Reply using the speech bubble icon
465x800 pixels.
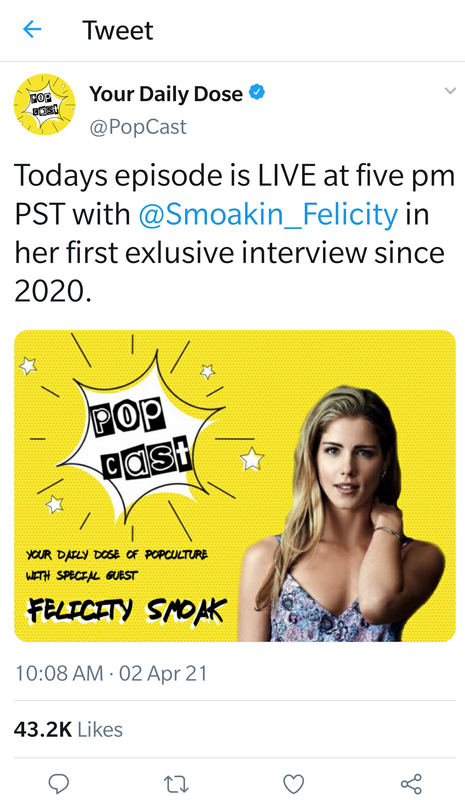[x=59, y=783]
